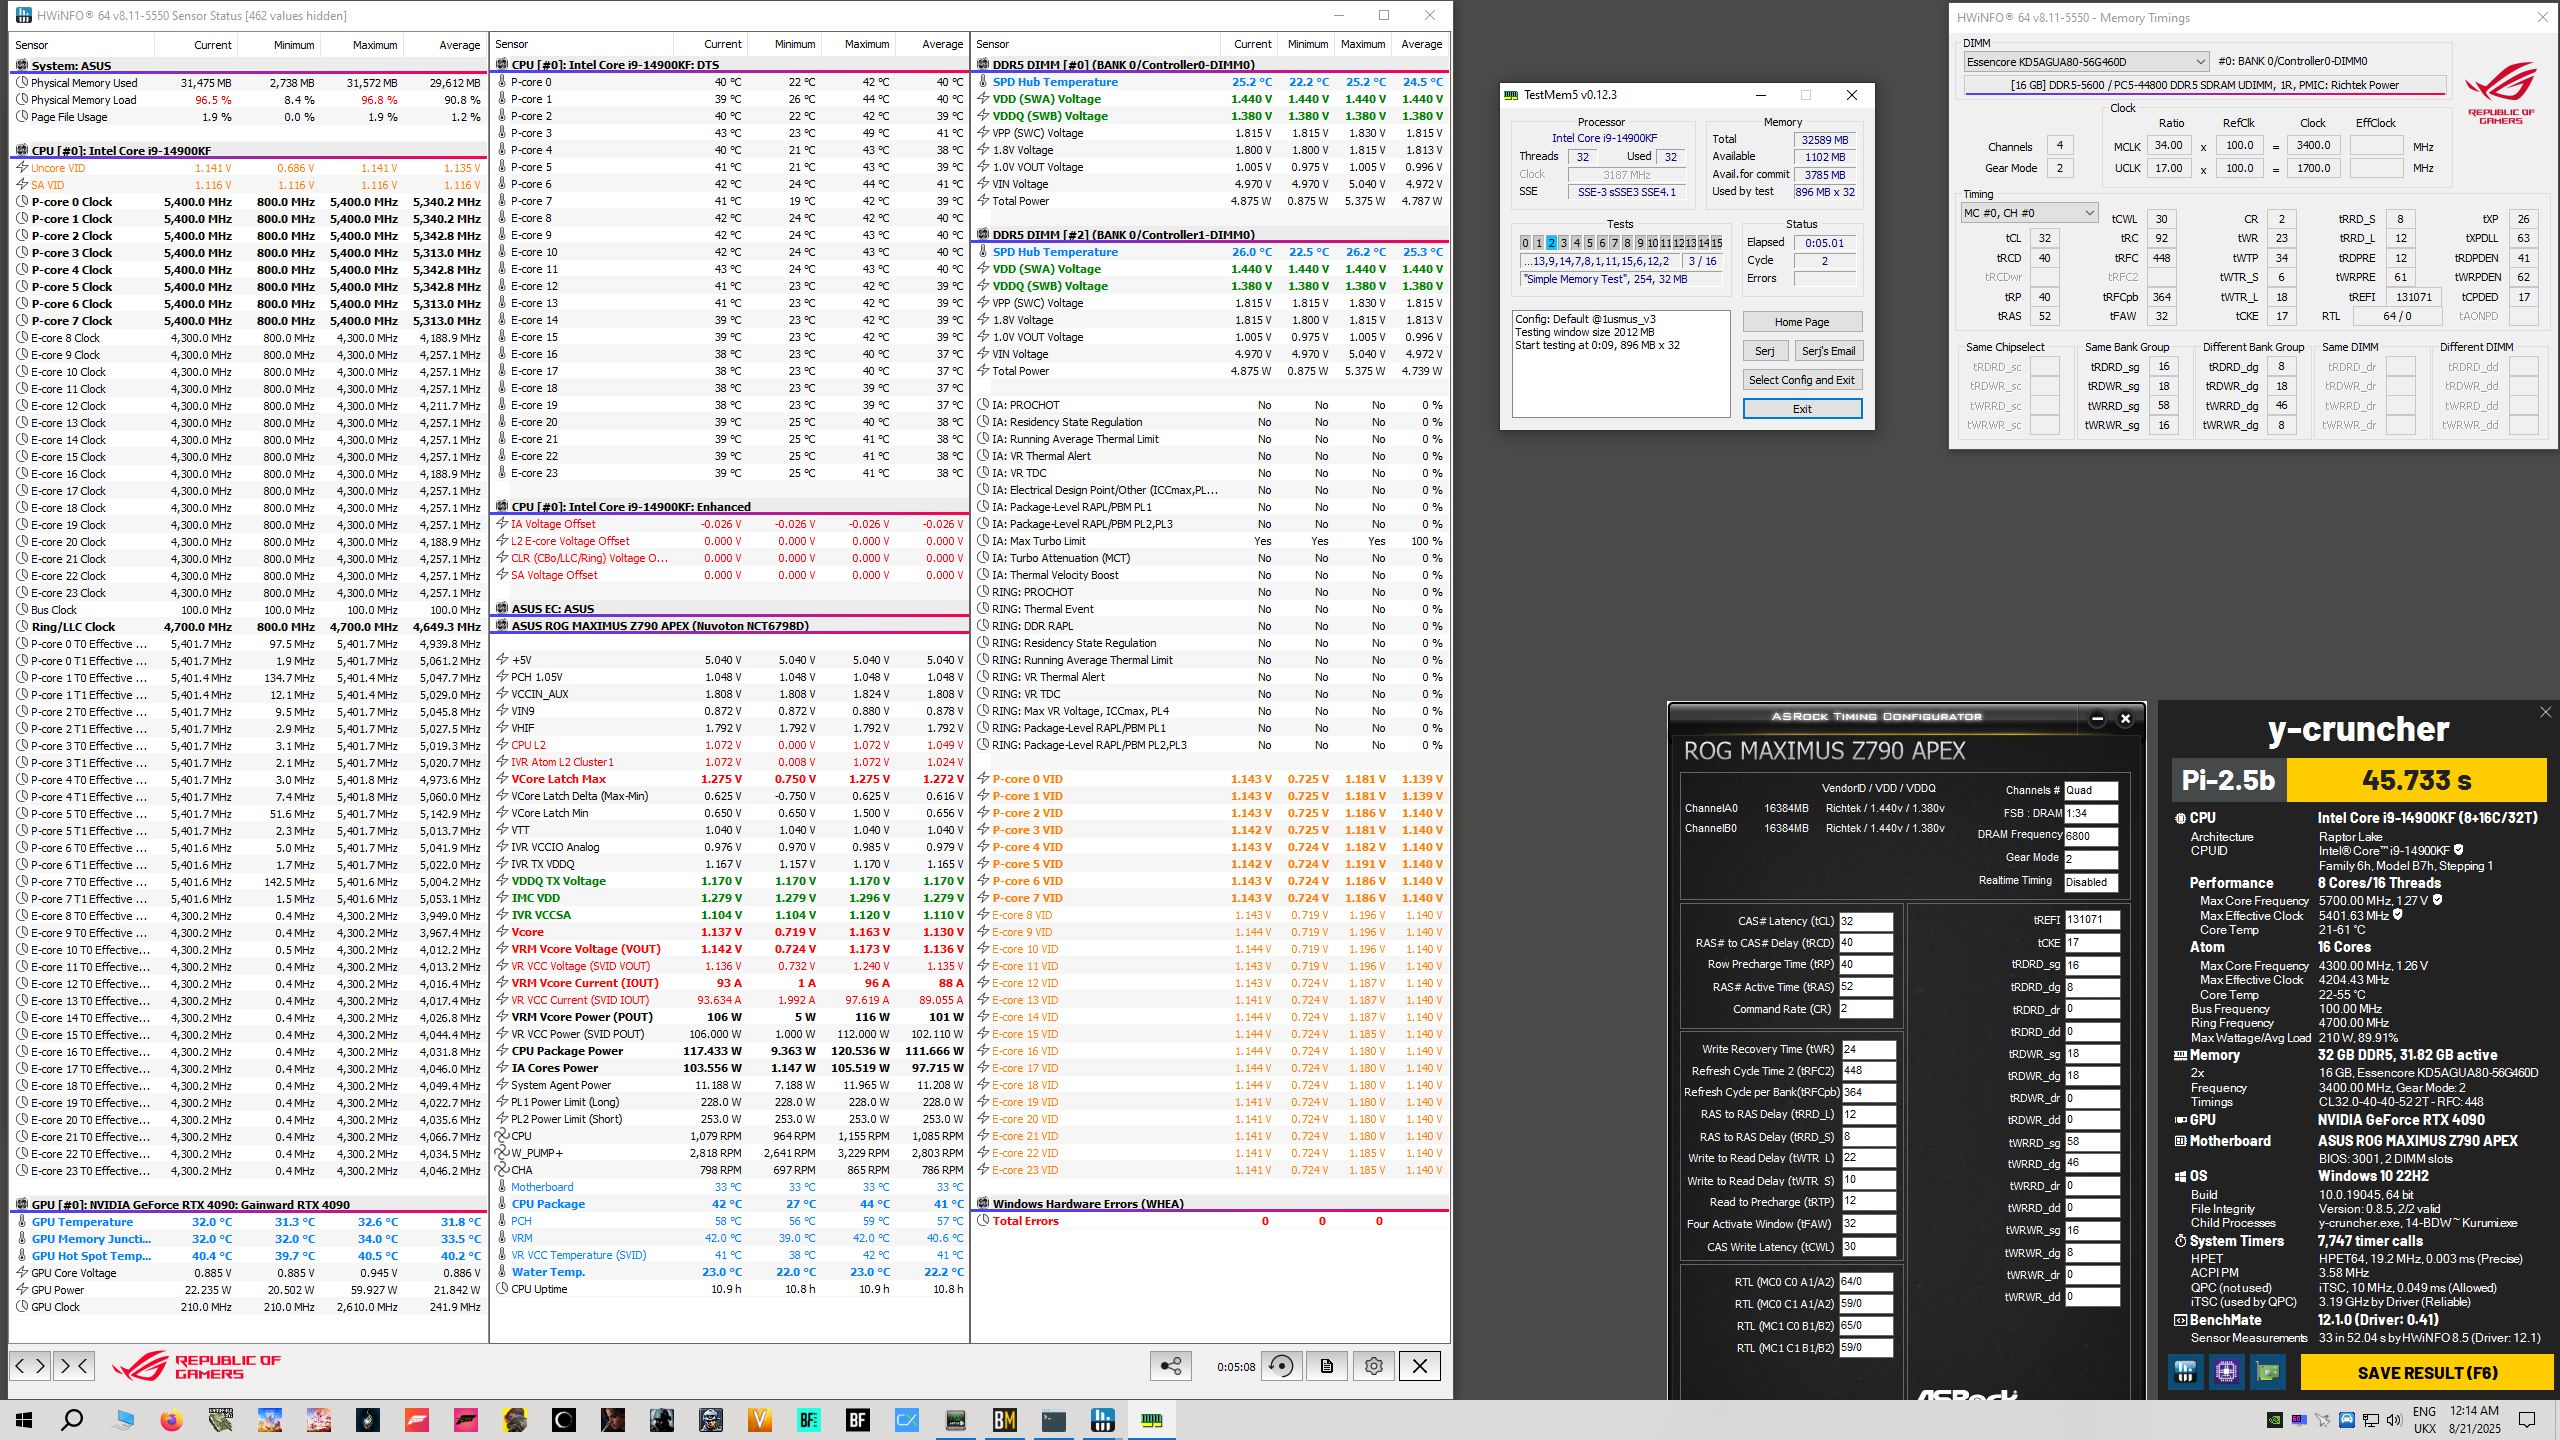Reset the HWiNFO min/max clock icon

(1281, 1366)
